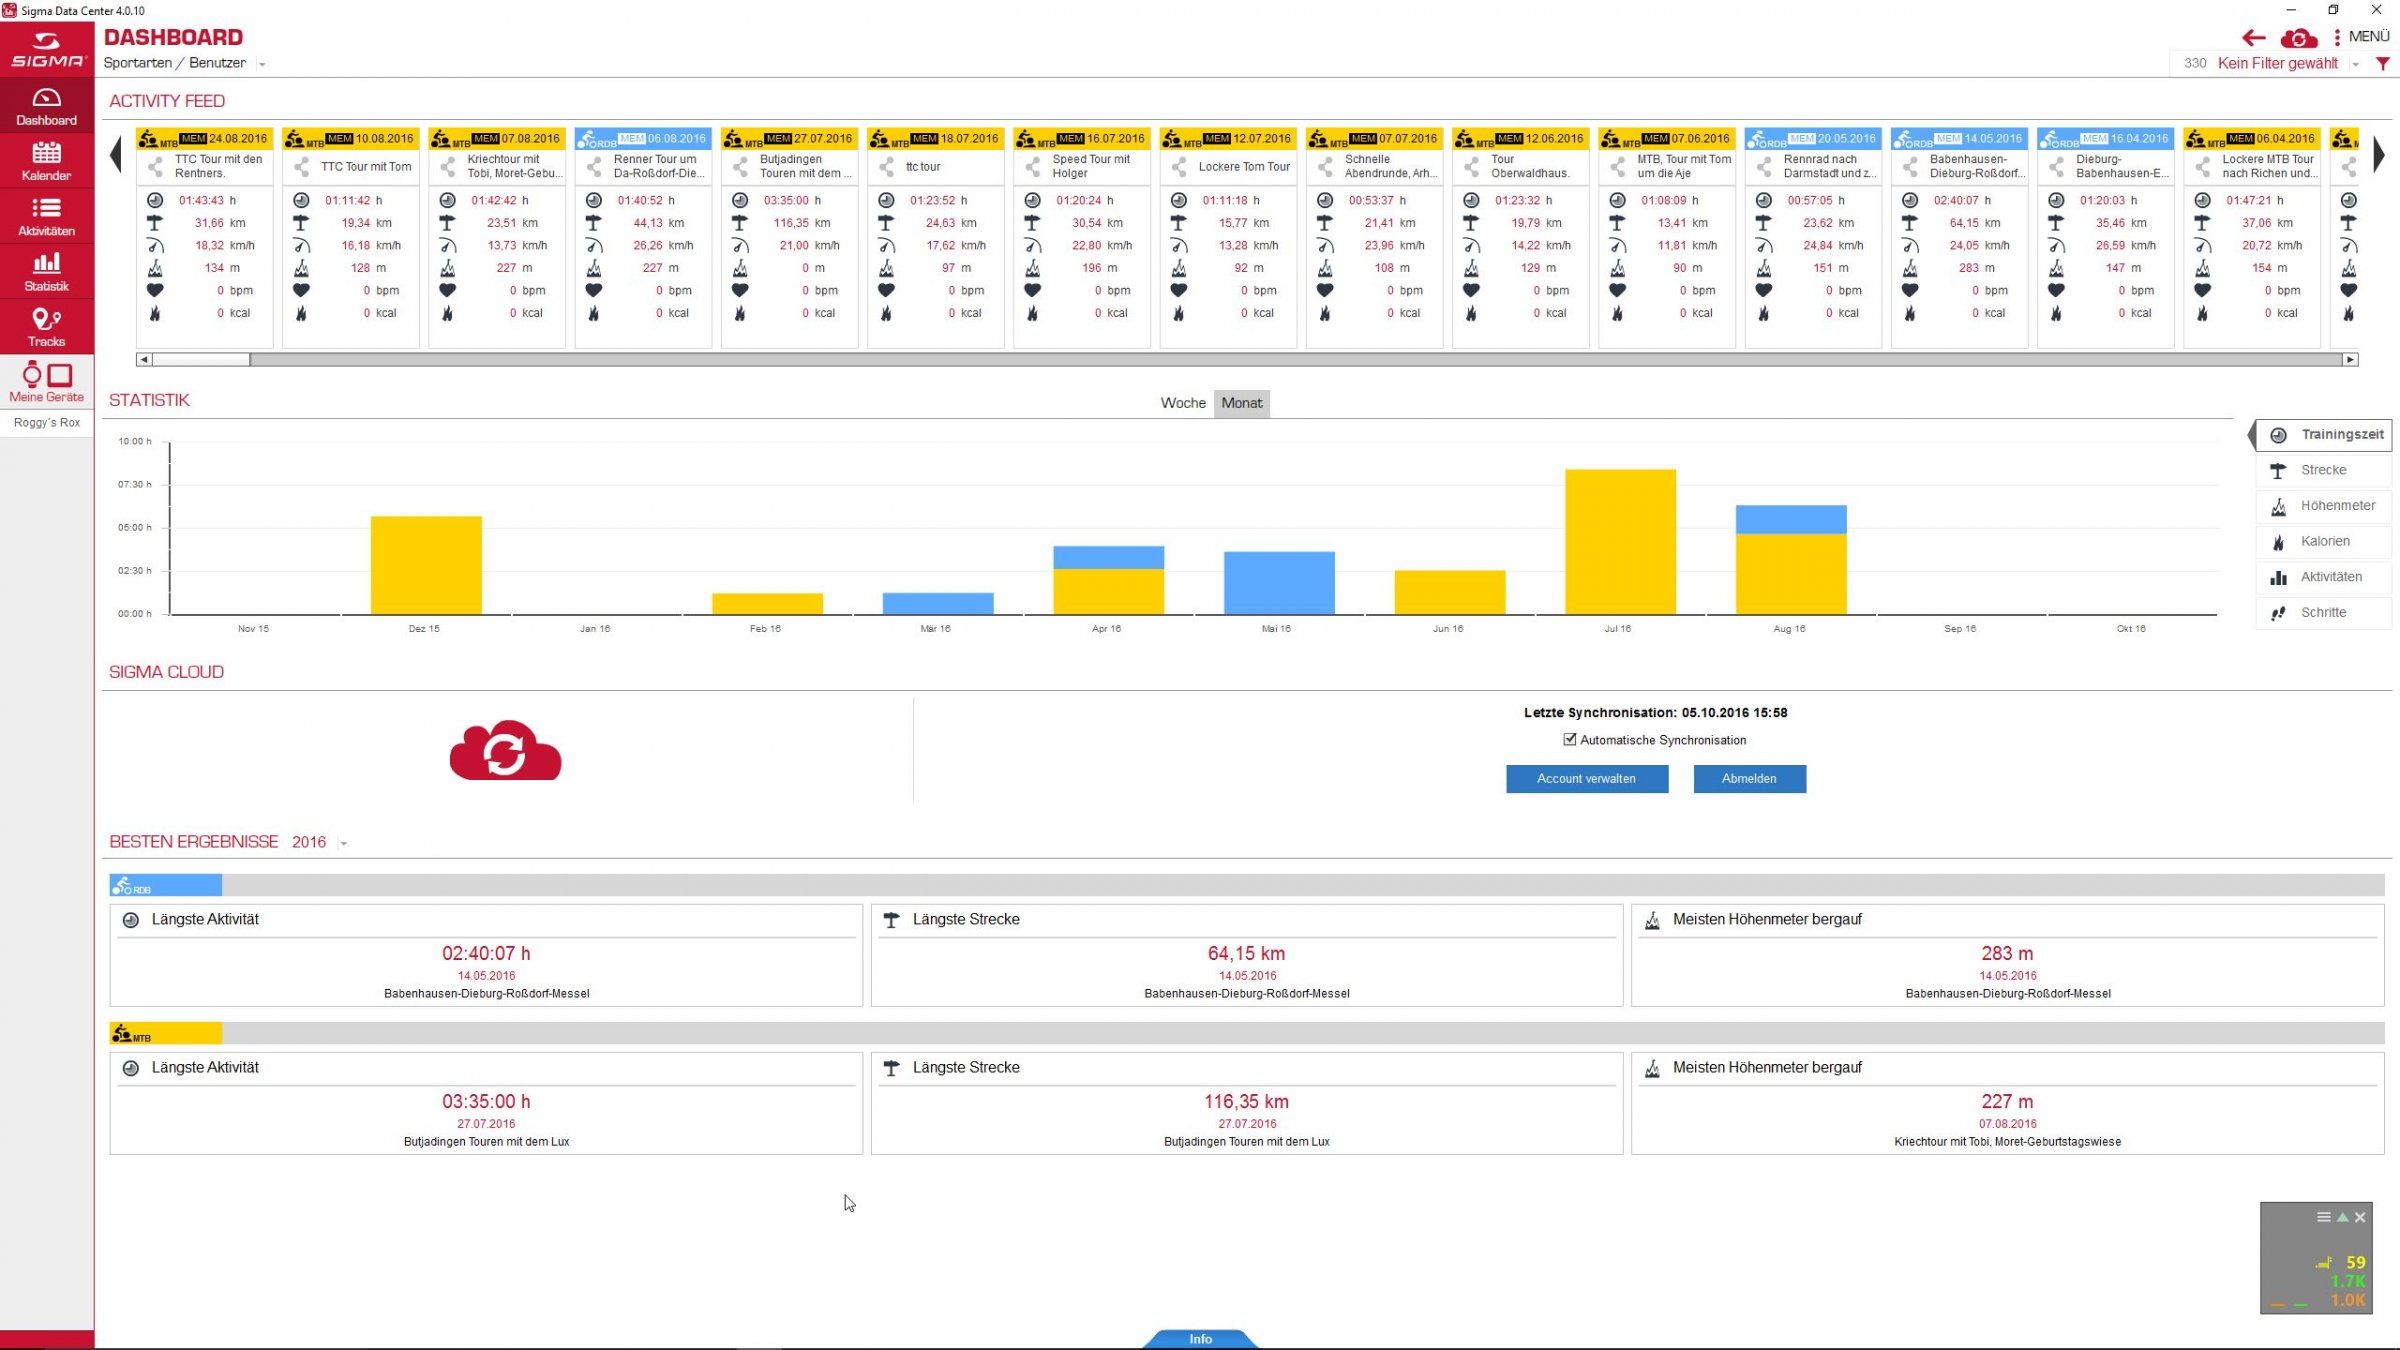Open the Kalender sidebar icon
This screenshot has width=2400, height=1350.
coord(46,161)
